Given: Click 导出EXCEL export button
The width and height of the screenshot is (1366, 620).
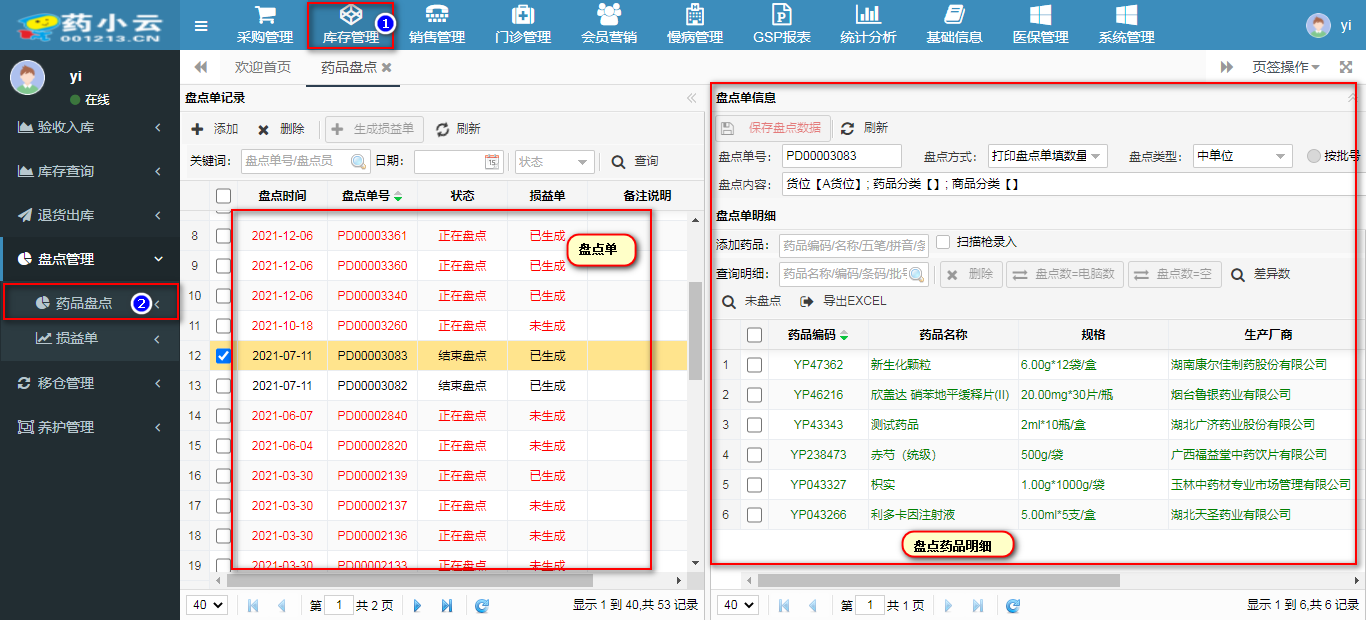Looking at the screenshot, I should click(x=843, y=301).
